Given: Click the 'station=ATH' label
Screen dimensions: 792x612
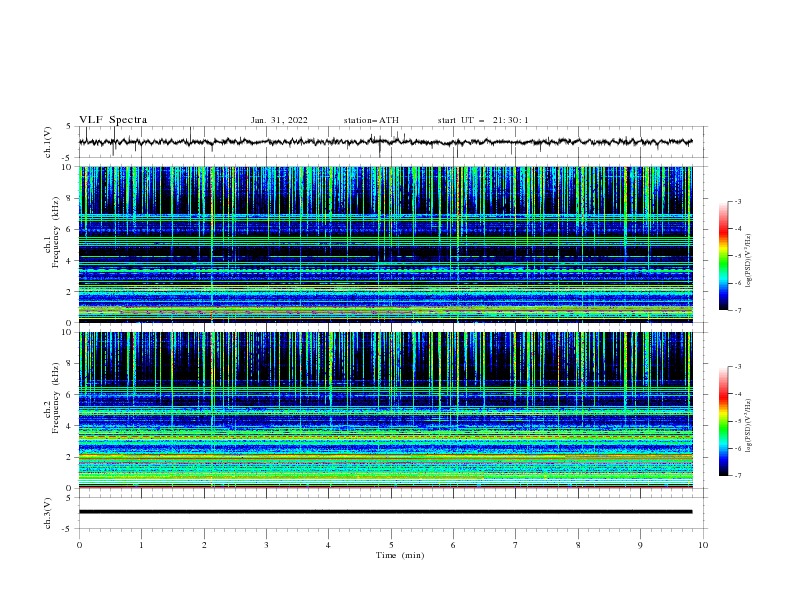Looking at the screenshot, I should [371, 120].
